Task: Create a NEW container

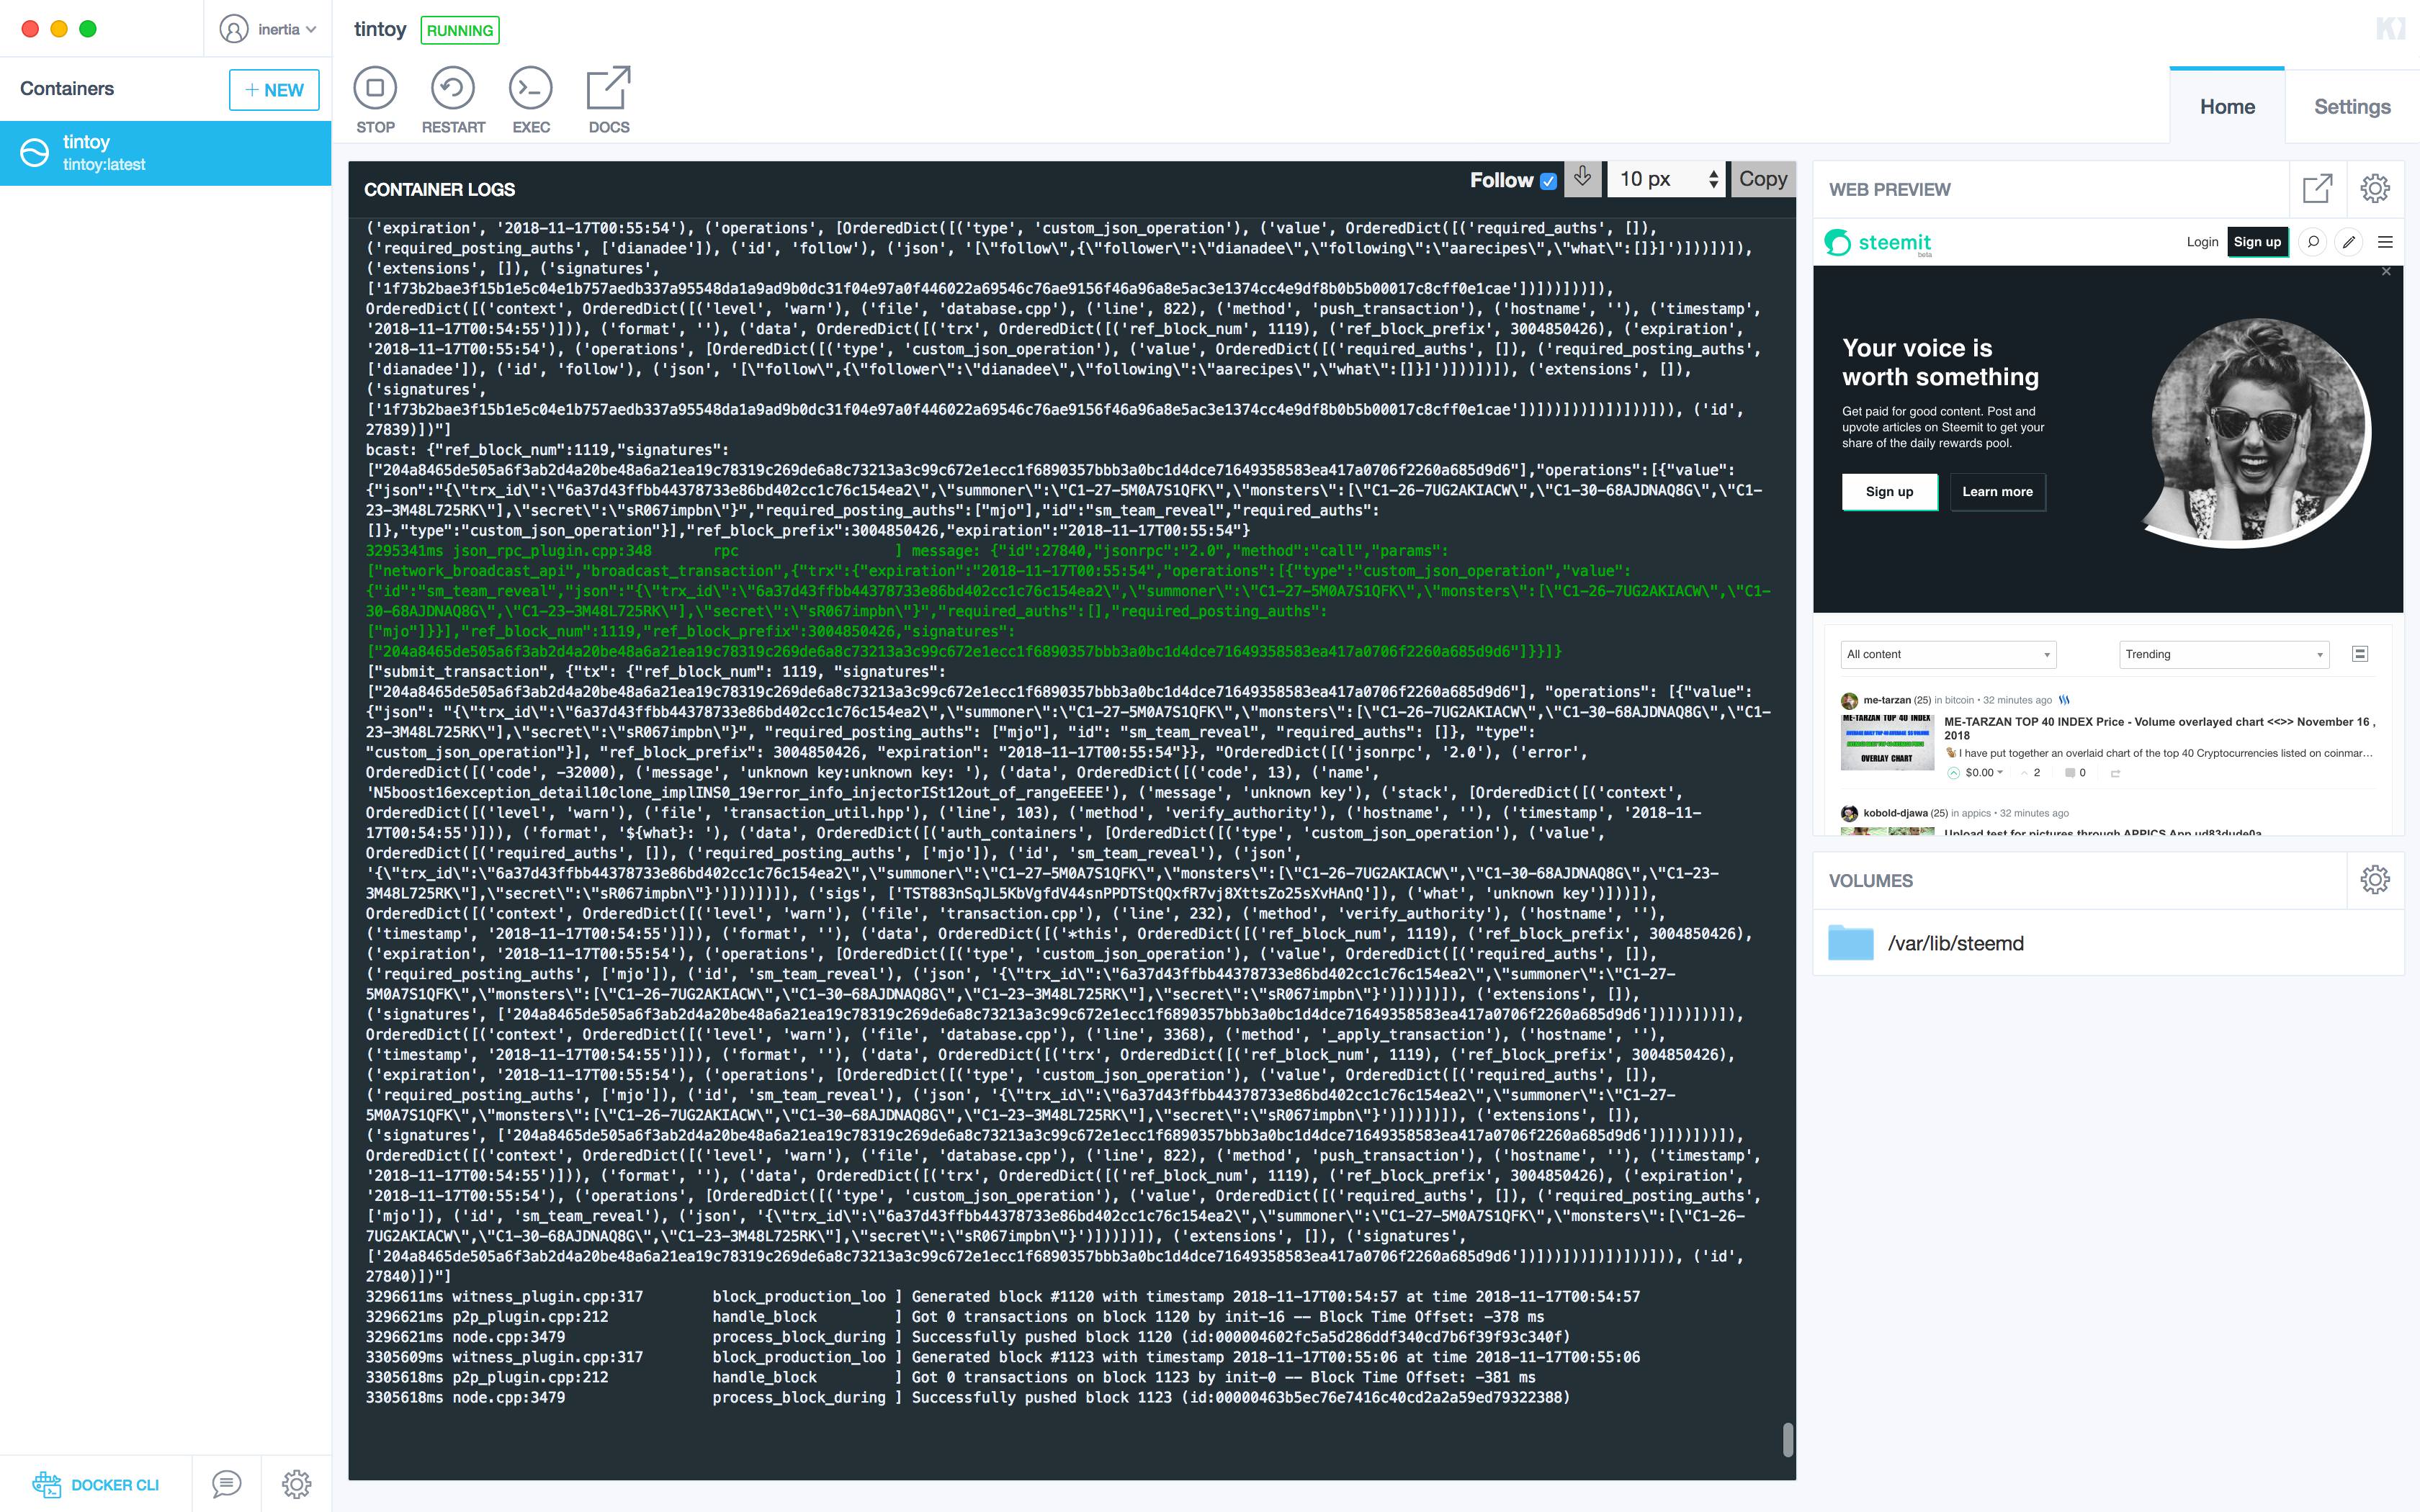Action: (274, 90)
